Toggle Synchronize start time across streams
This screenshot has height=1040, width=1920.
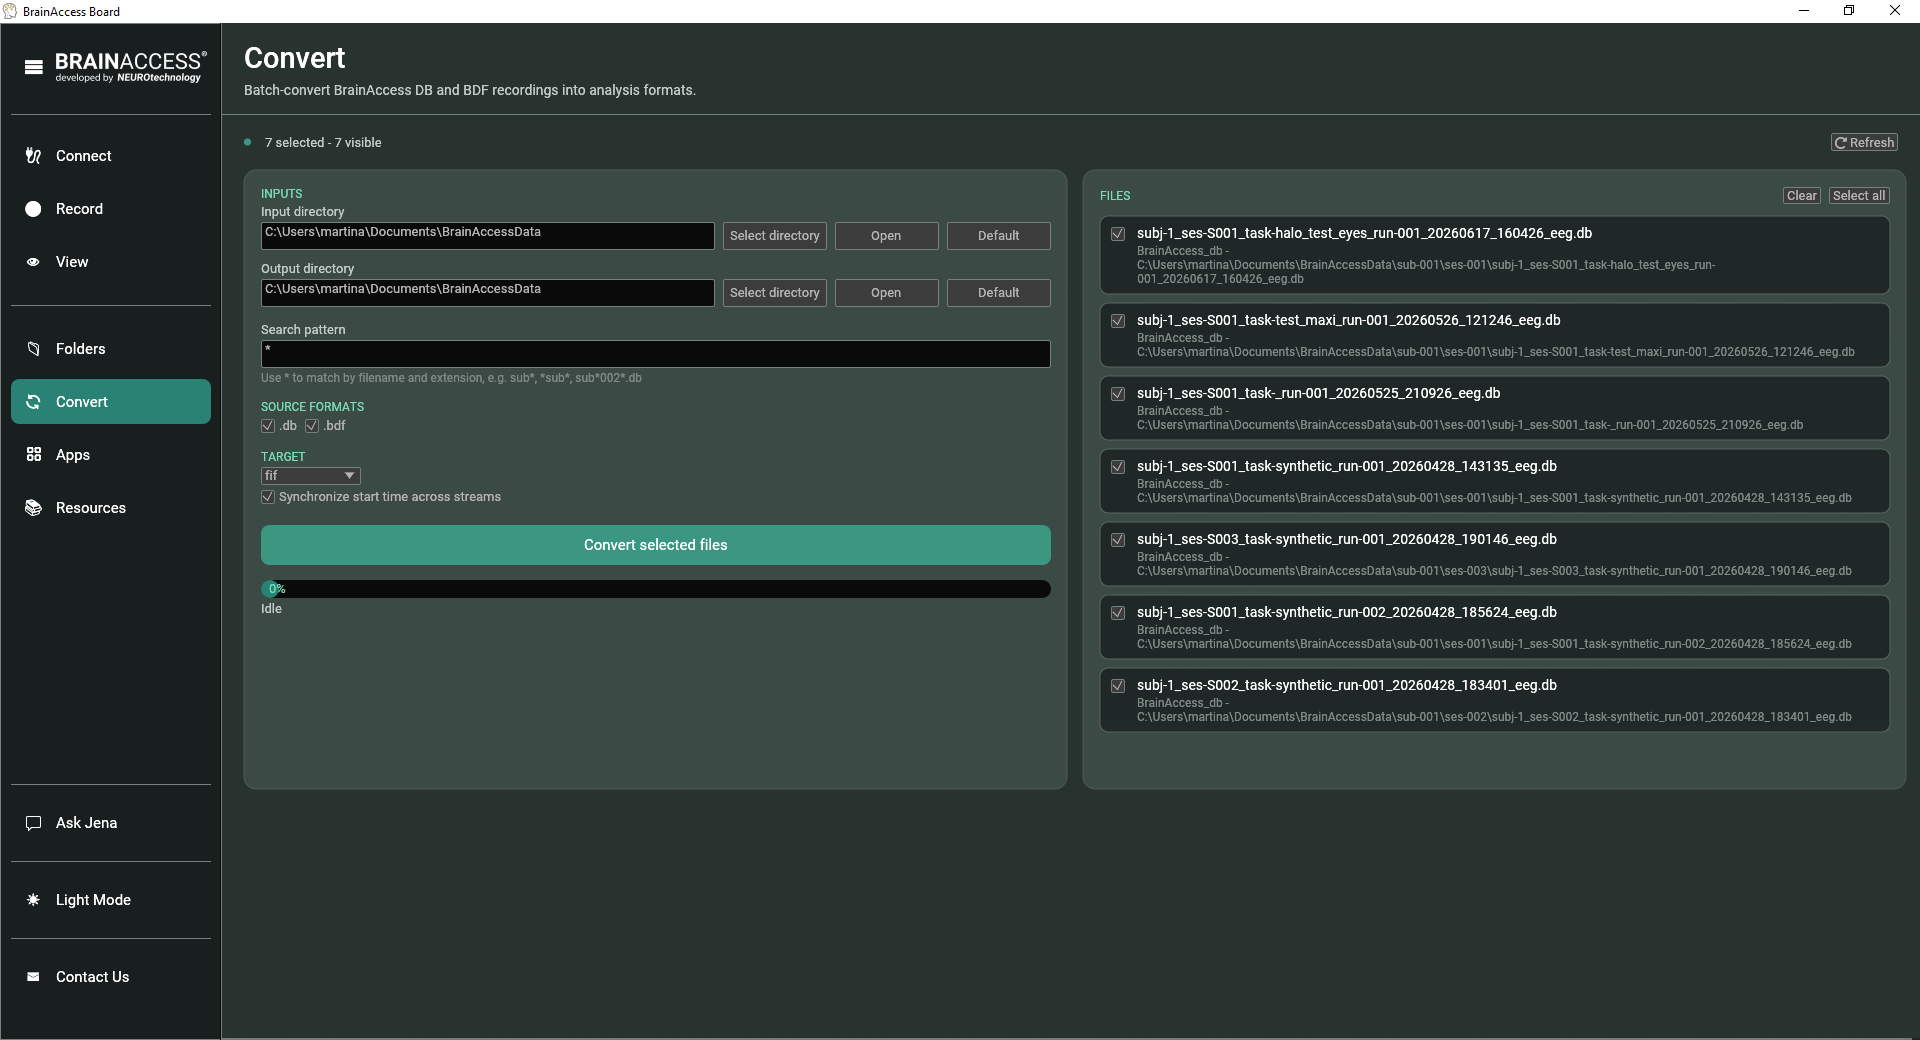[268, 497]
